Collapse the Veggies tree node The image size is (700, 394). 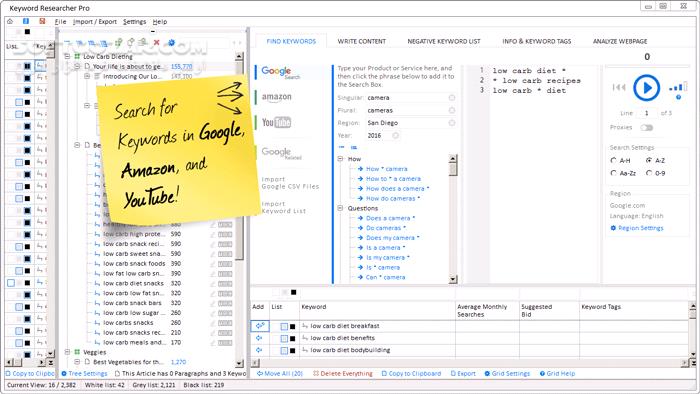[x=67, y=352]
